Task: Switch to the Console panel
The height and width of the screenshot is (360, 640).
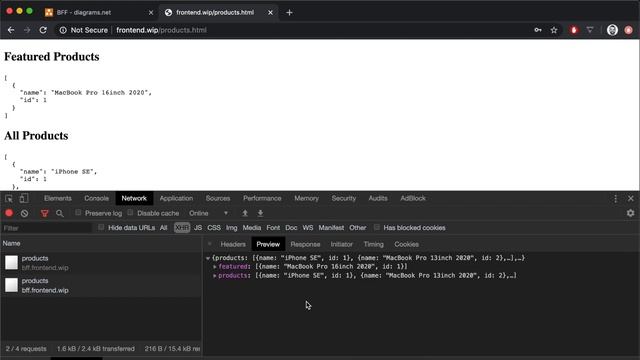Action: [x=96, y=198]
